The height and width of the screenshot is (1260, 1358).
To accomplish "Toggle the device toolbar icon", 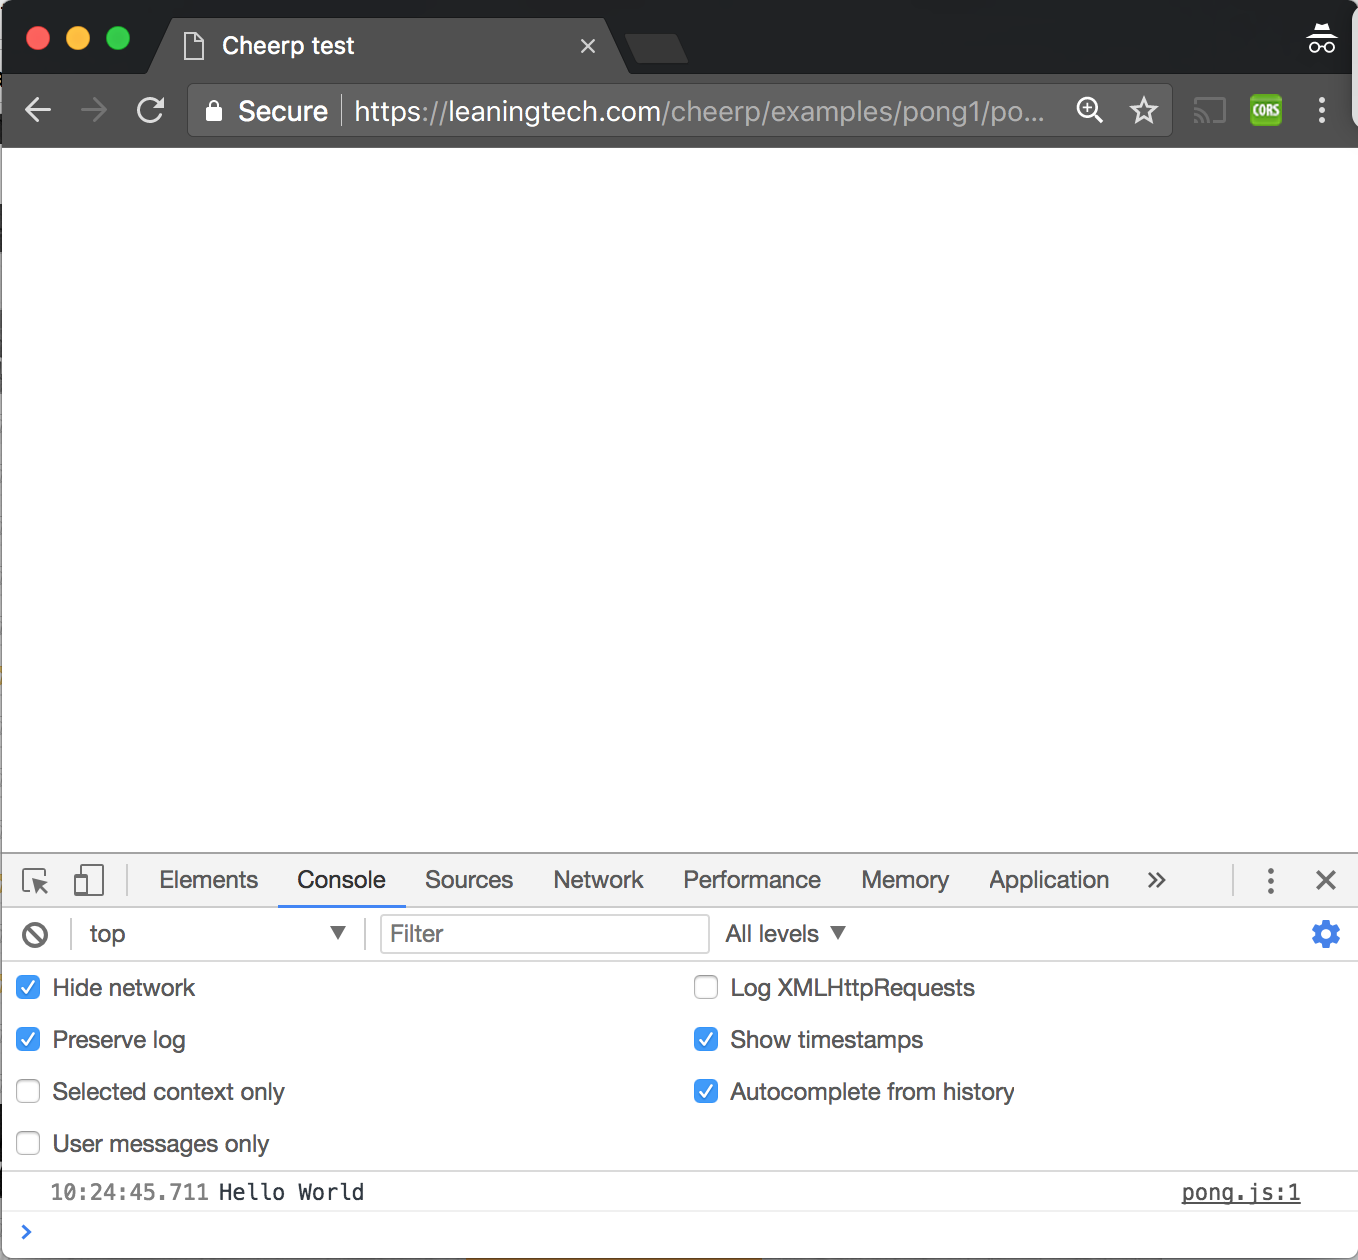I will tap(88, 881).
